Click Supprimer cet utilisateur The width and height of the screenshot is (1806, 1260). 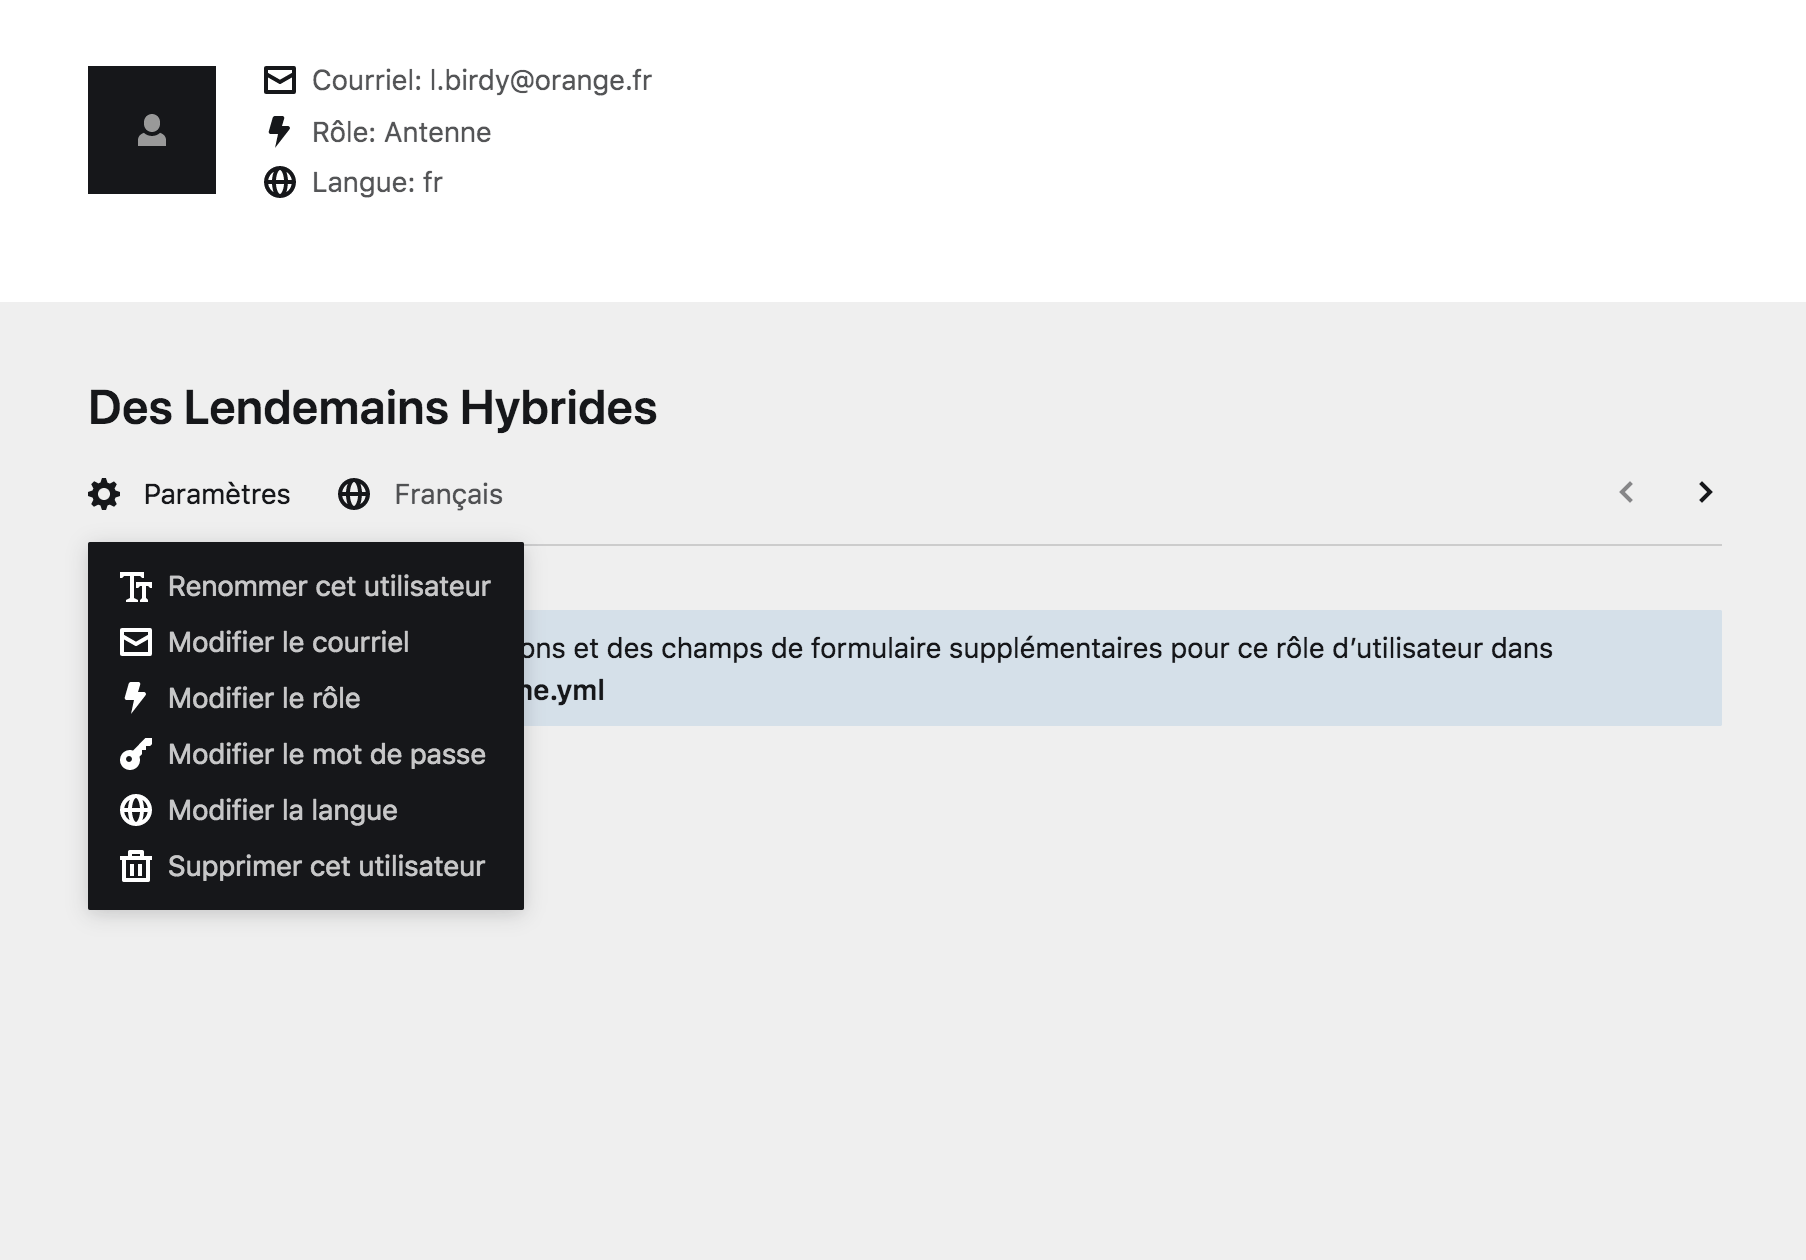[326, 866]
